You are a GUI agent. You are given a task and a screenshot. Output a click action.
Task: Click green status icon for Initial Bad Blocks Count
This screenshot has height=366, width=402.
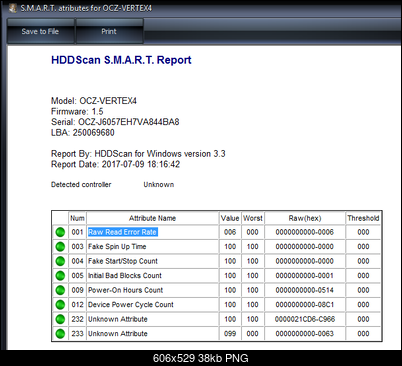[60, 276]
